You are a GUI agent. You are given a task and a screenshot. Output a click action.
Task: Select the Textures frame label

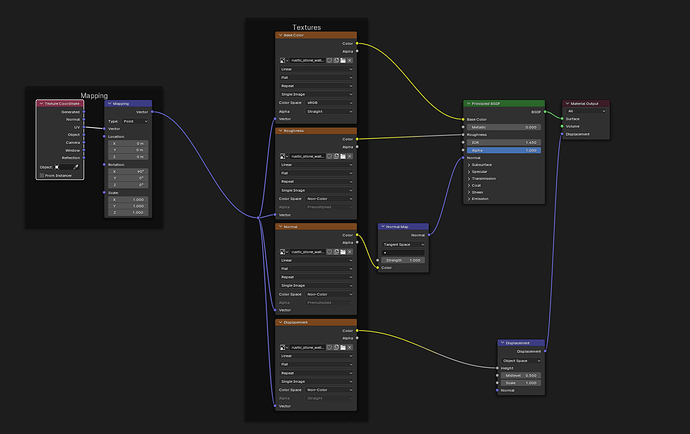click(x=307, y=27)
